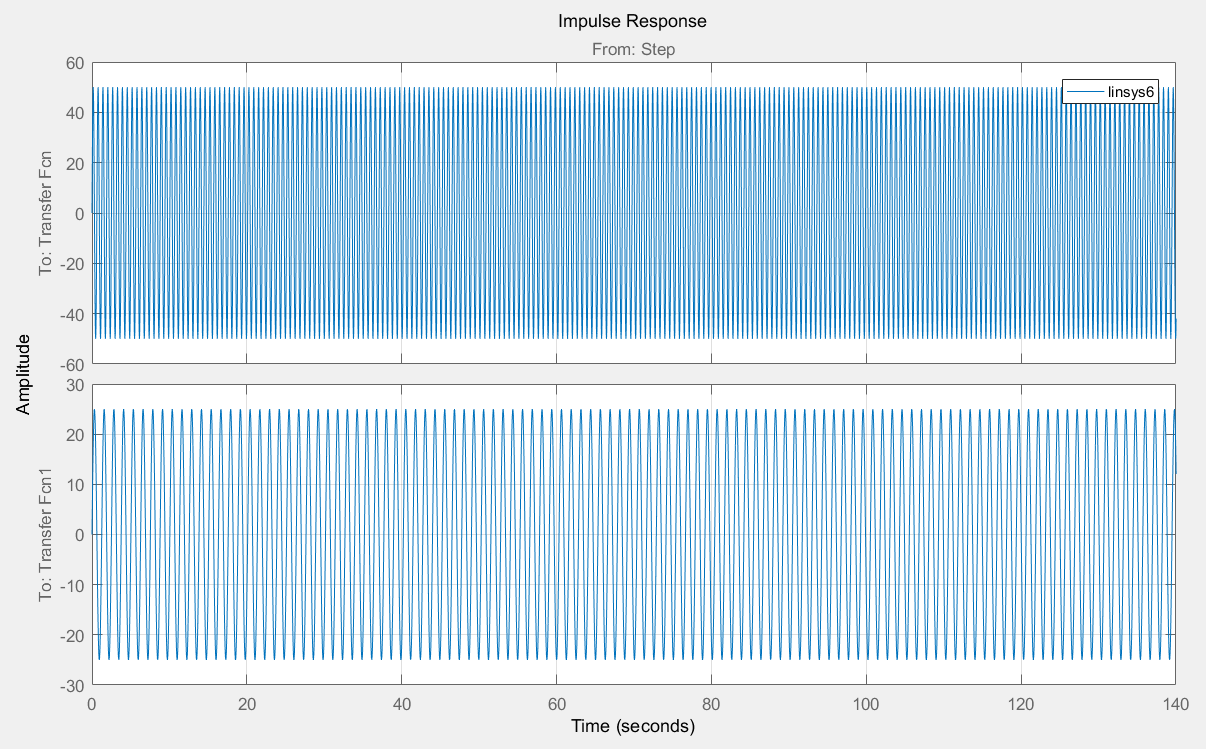Viewport: 1206px width, 749px height.
Task: Click the -20 tick label on upper plot
Action: click(73, 264)
